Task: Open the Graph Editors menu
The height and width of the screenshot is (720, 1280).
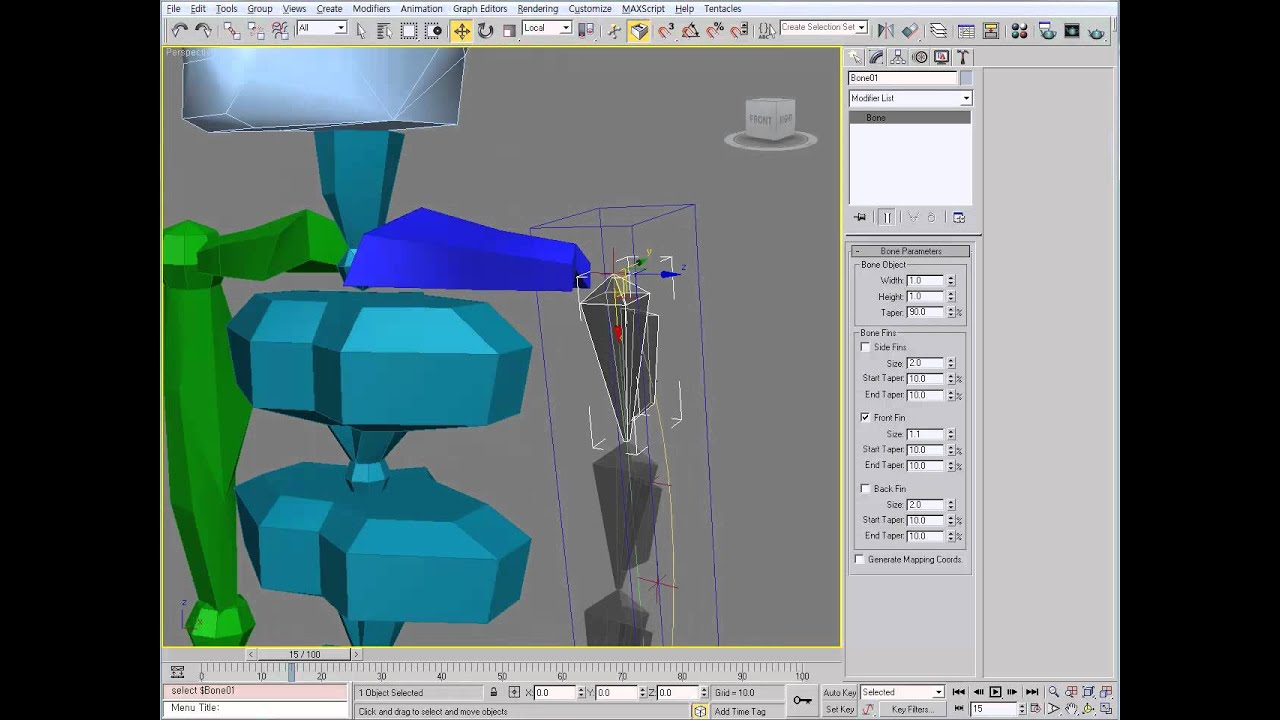Action: coord(480,8)
